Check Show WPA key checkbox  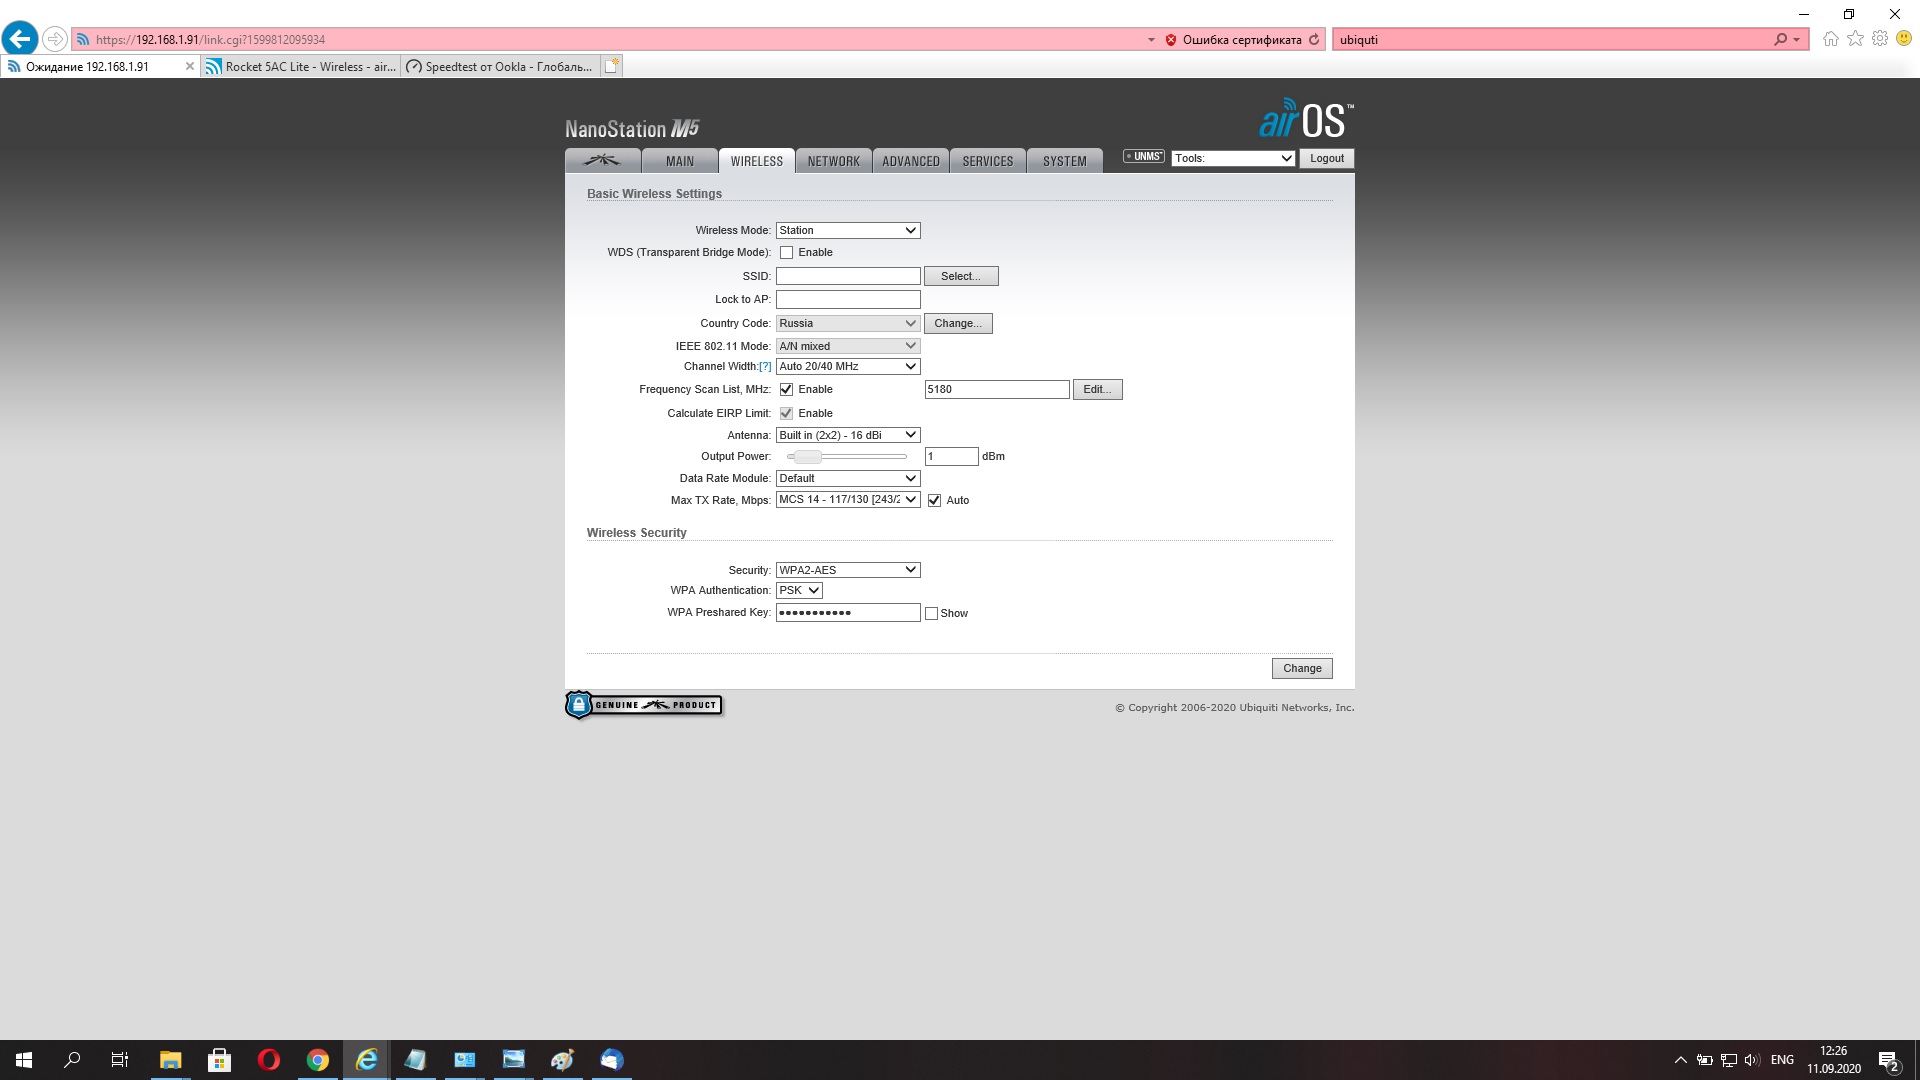[x=931, y=614]
